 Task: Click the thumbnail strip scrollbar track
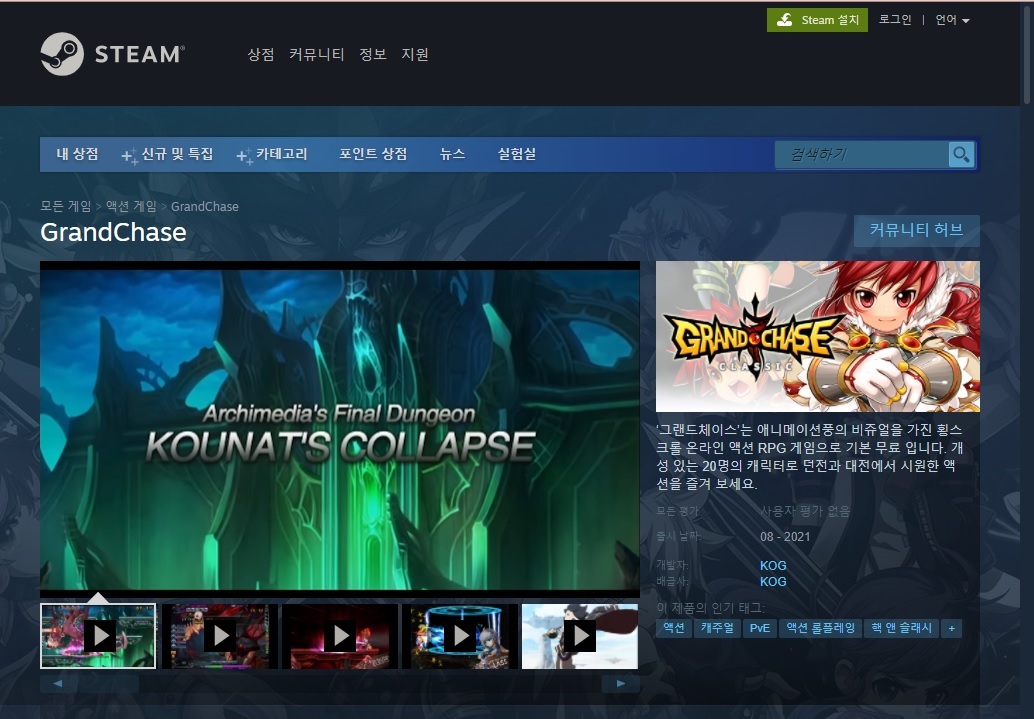coord(339,683)
